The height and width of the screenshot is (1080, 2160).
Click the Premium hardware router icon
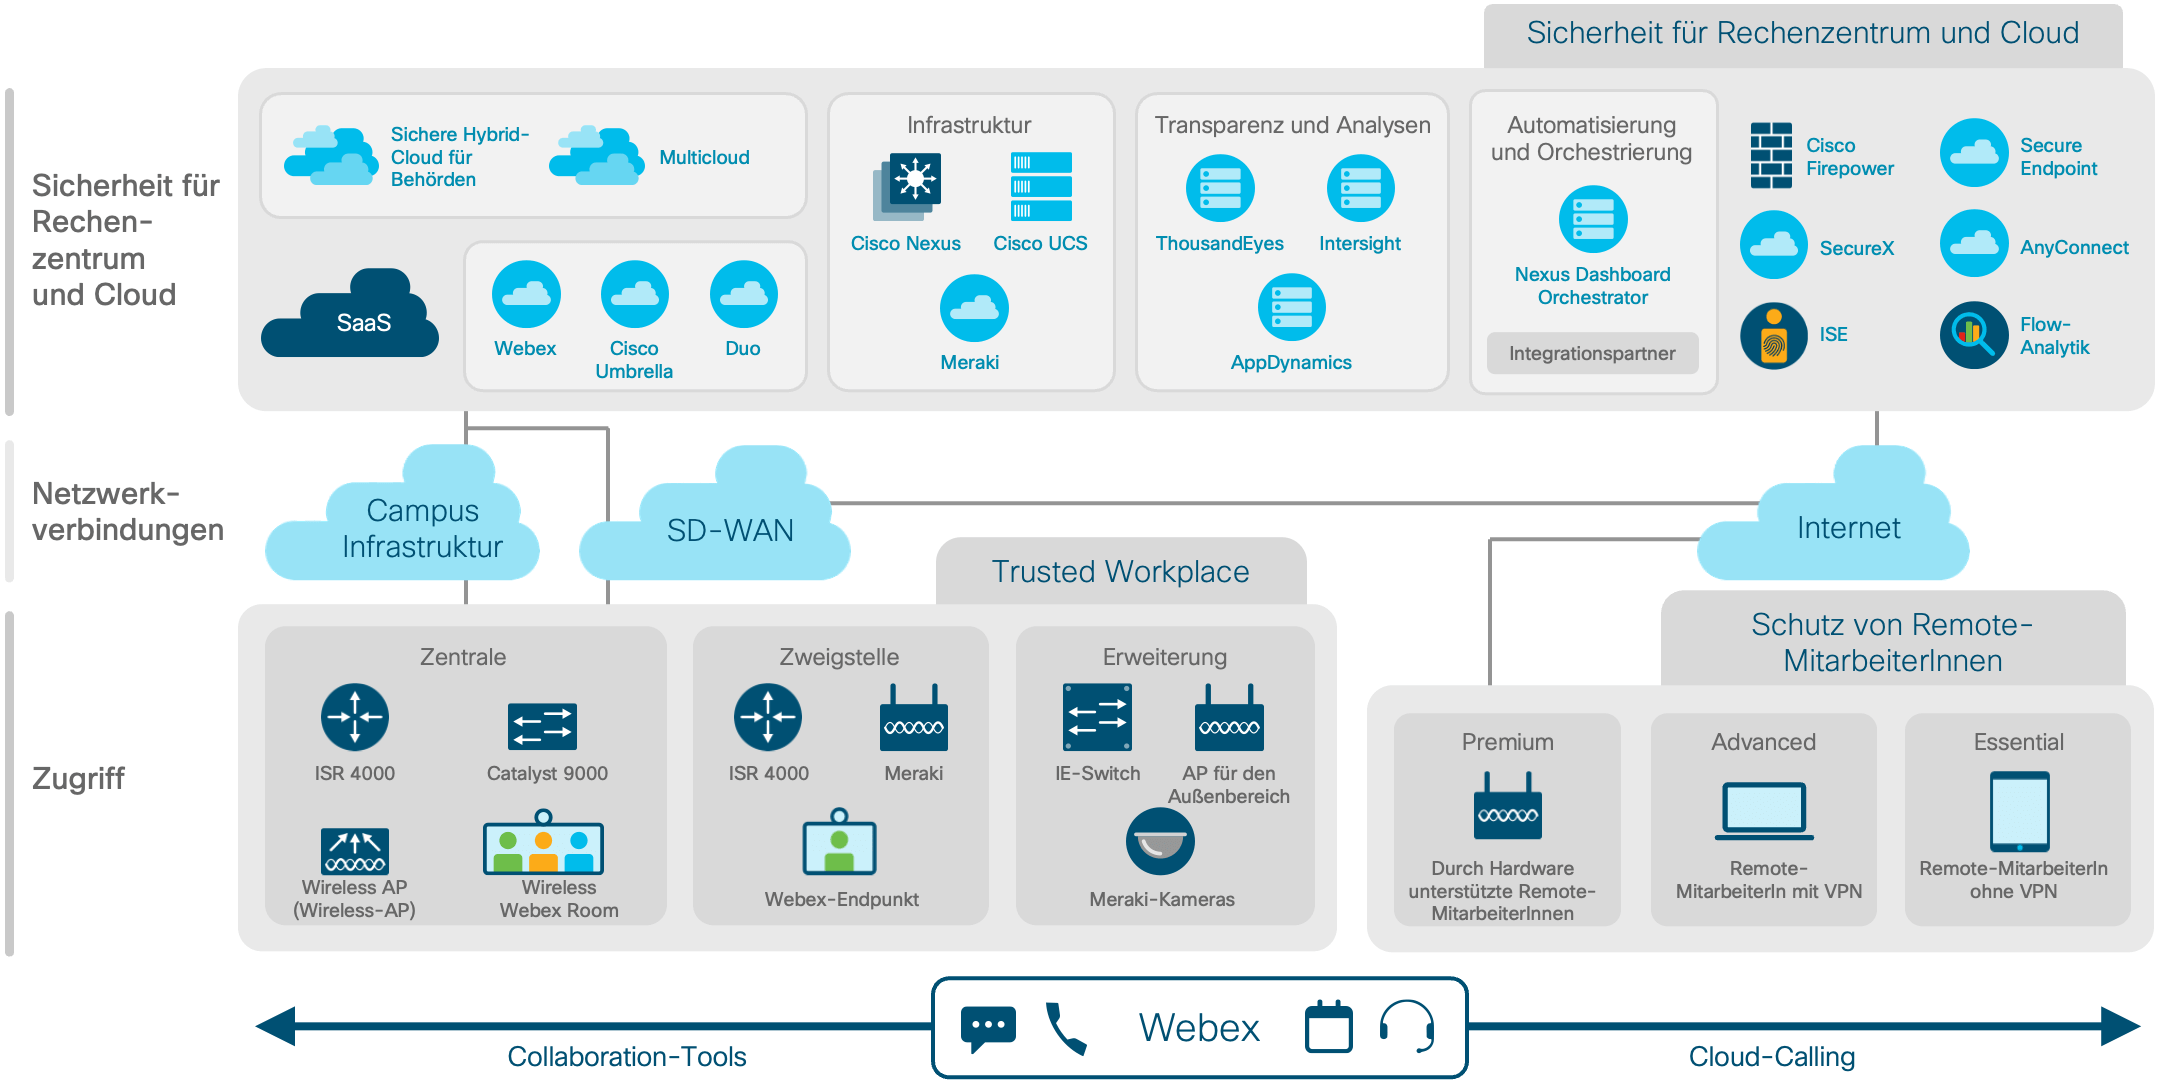point(1508,805)
